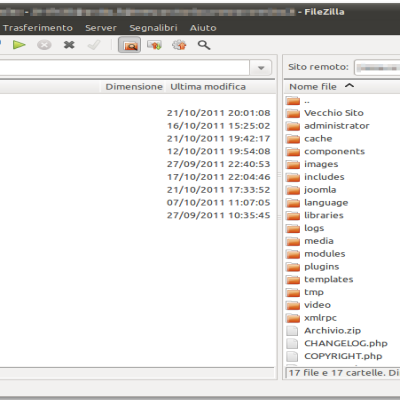Select the libraries folder icon

coord(293,215)
